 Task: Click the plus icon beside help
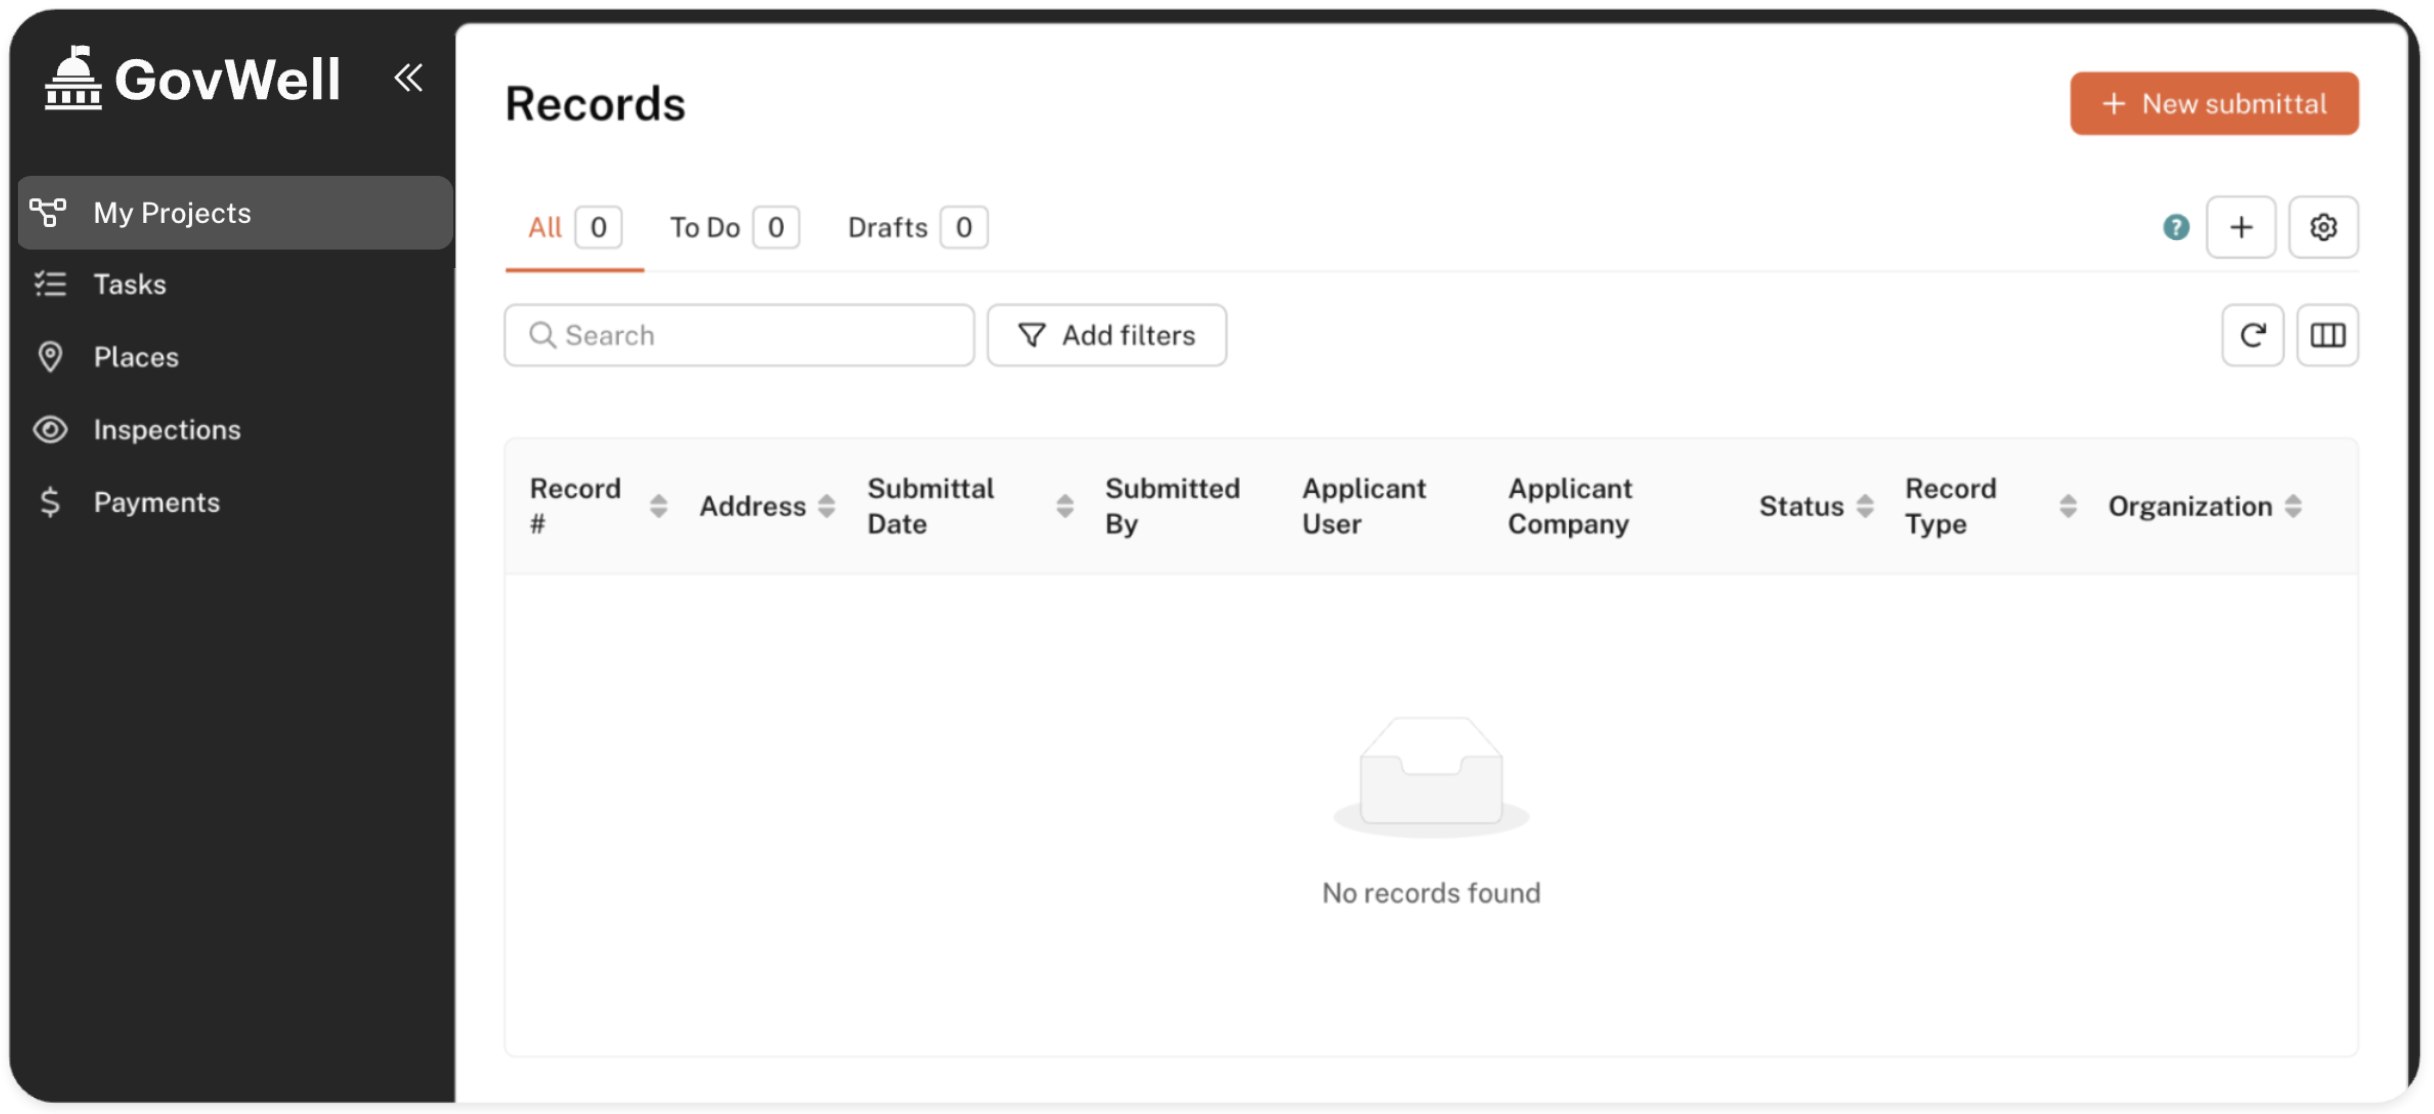point(2240,227)
